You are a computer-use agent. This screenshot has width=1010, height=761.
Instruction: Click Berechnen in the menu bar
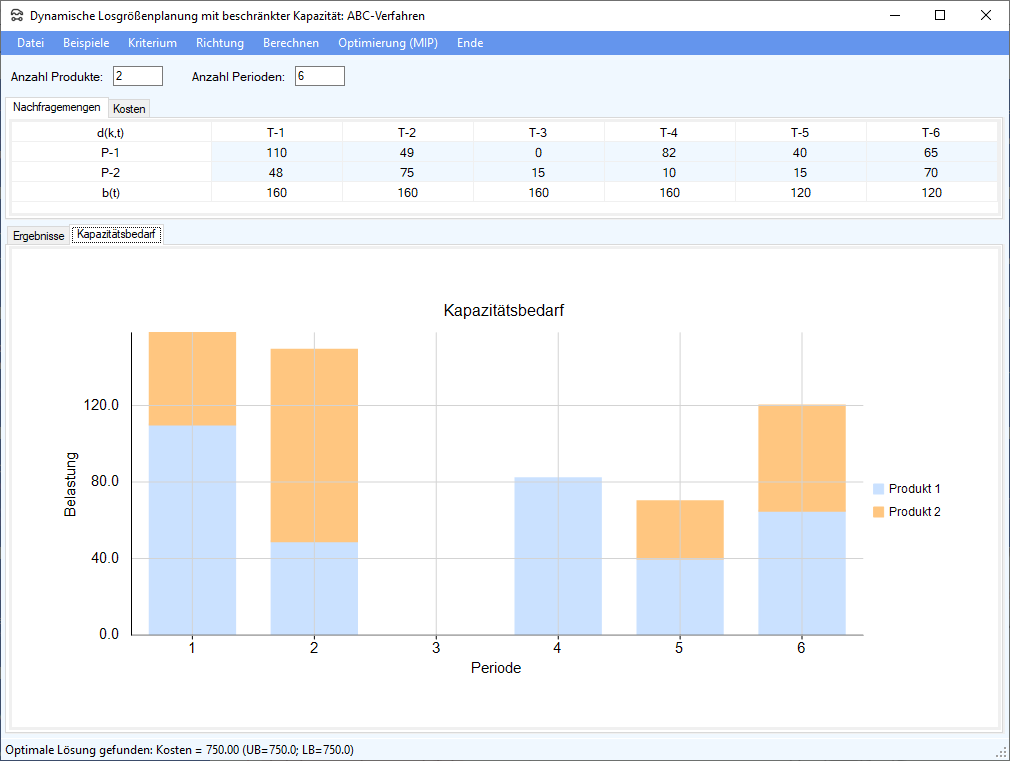291,43
